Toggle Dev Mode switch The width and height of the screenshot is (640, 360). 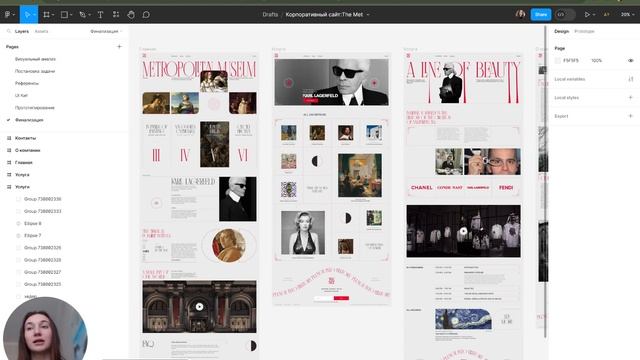pyautogui.click(x=565, y=14)
